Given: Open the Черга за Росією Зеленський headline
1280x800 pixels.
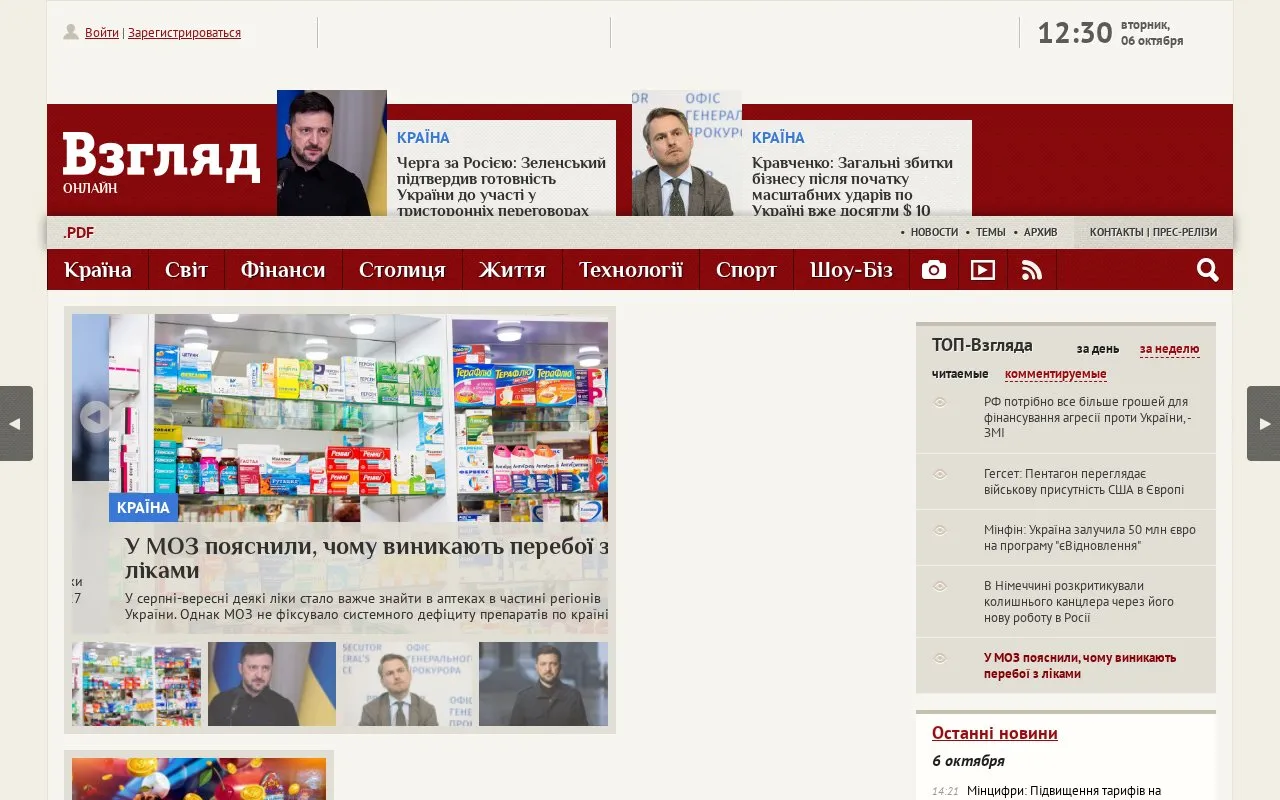Looking at the screenshot, I should point(502,186).
